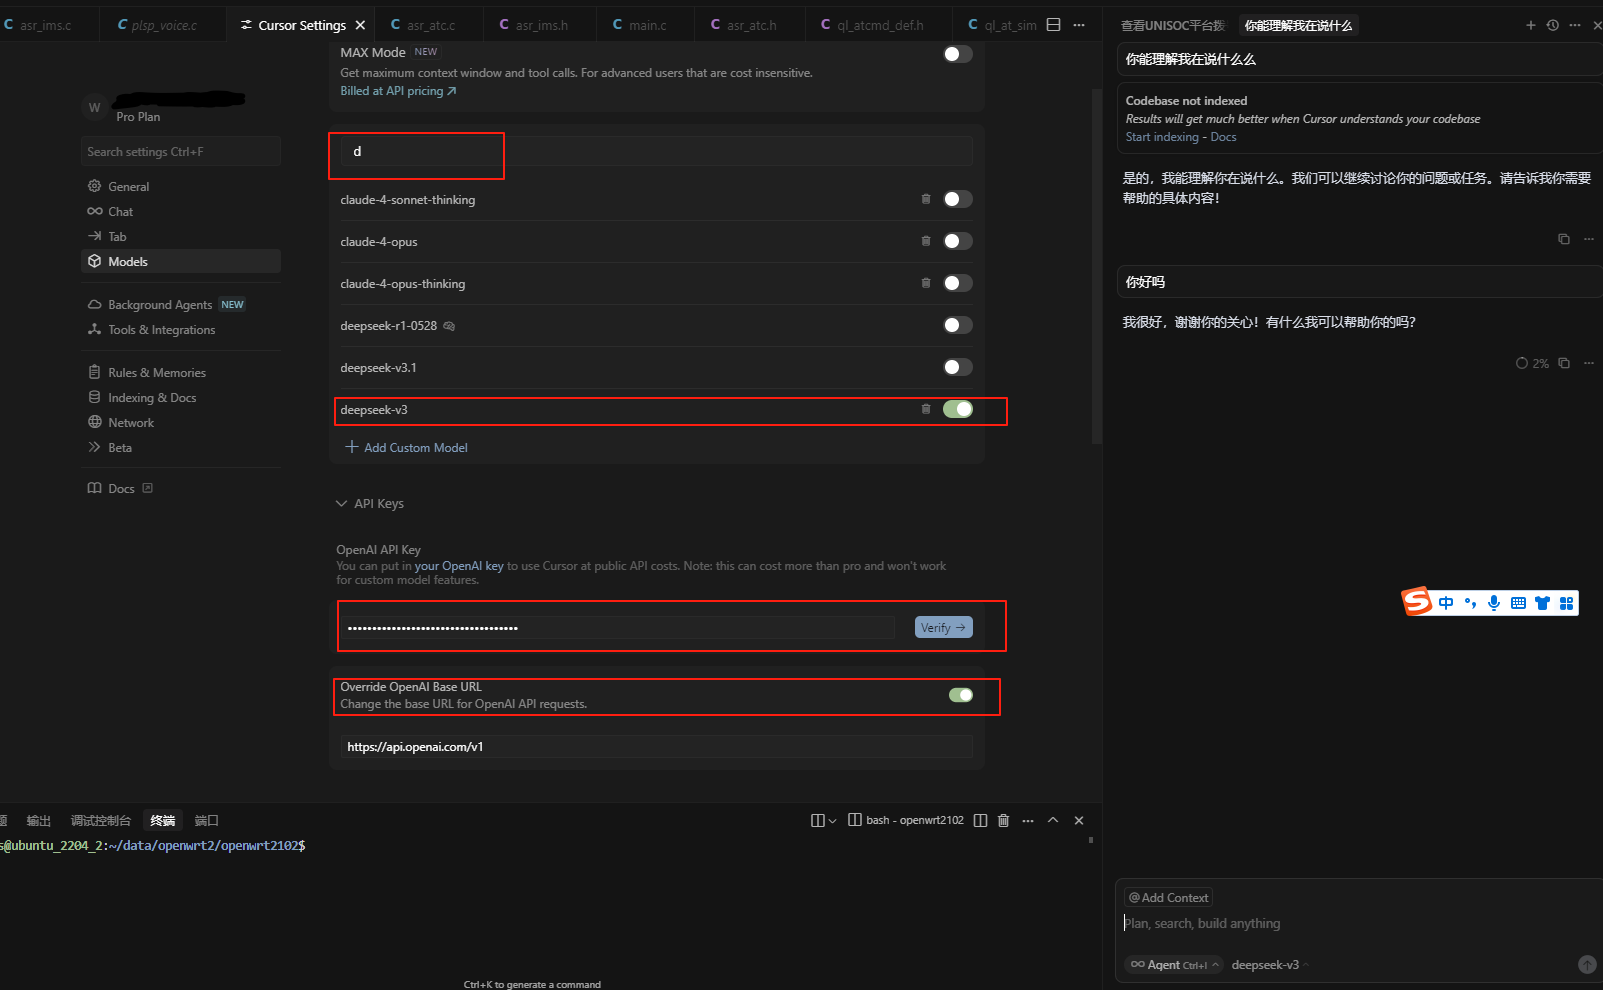Enable claude-4-opus model toggle
Screen dimensions: 1603x990
[x=957, y=241]
